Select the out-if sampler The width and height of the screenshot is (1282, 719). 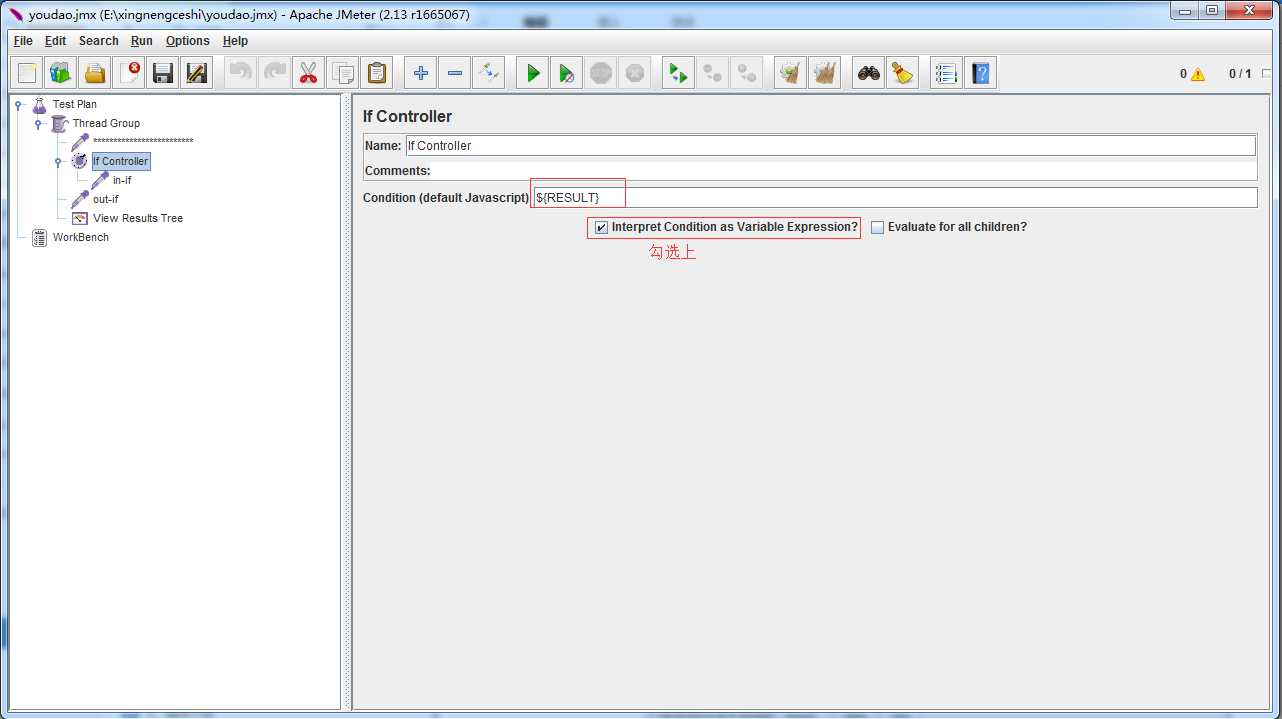tap(105, 199)
